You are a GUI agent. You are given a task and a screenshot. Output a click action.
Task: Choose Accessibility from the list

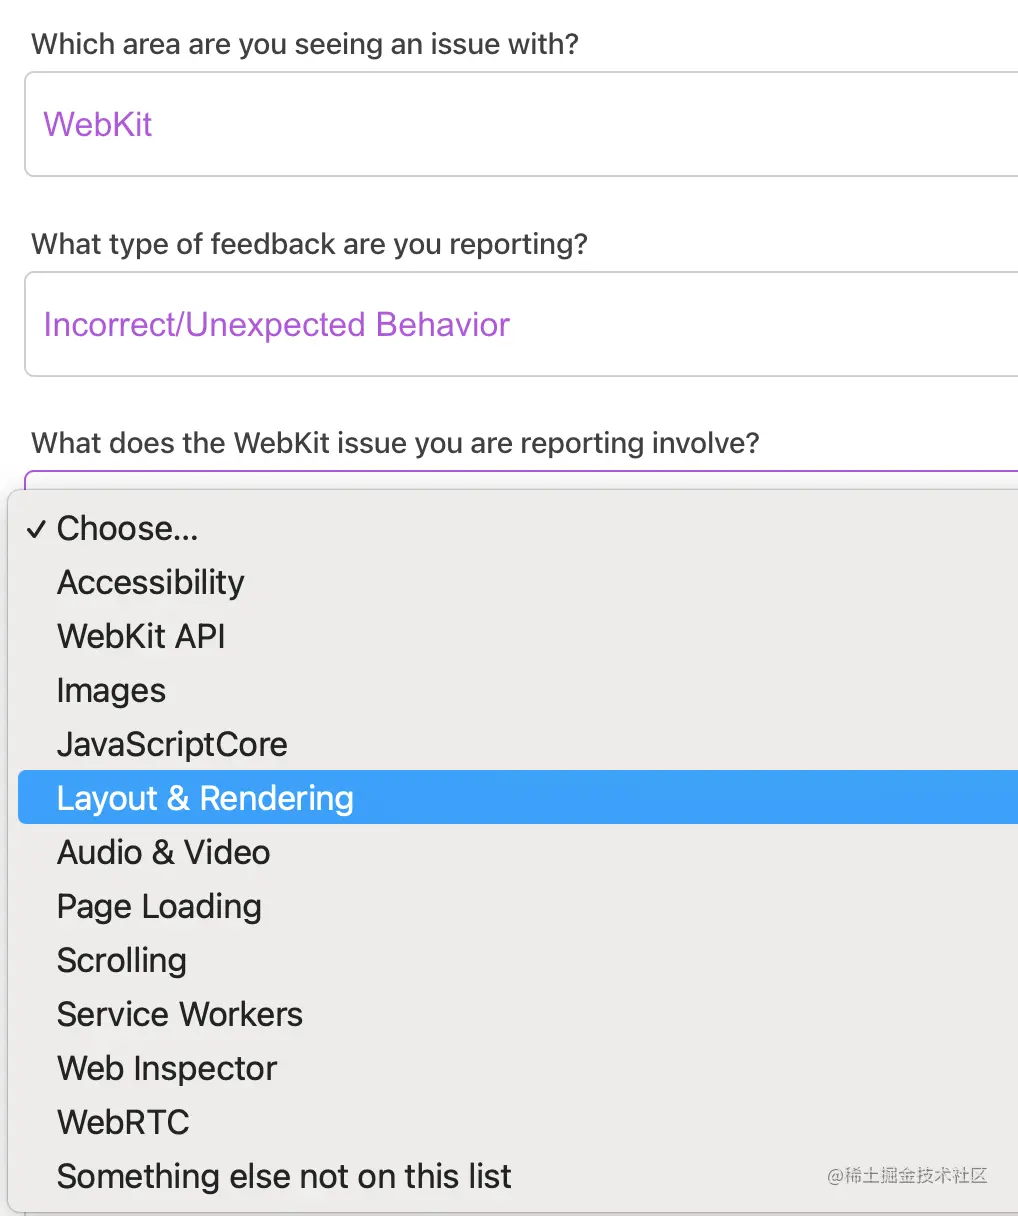[x=151, y=582]
